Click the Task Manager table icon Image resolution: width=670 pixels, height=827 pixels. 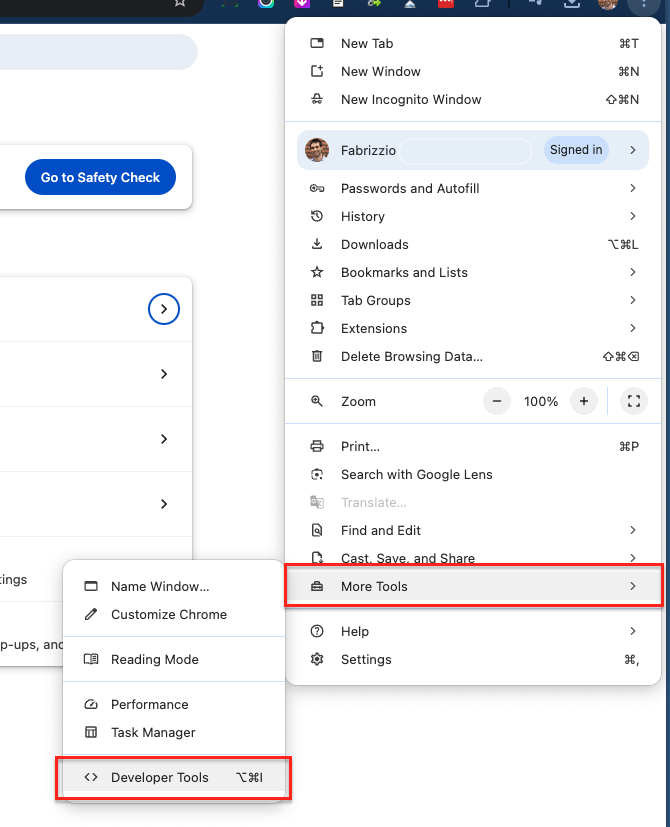(x=91, y=733)
